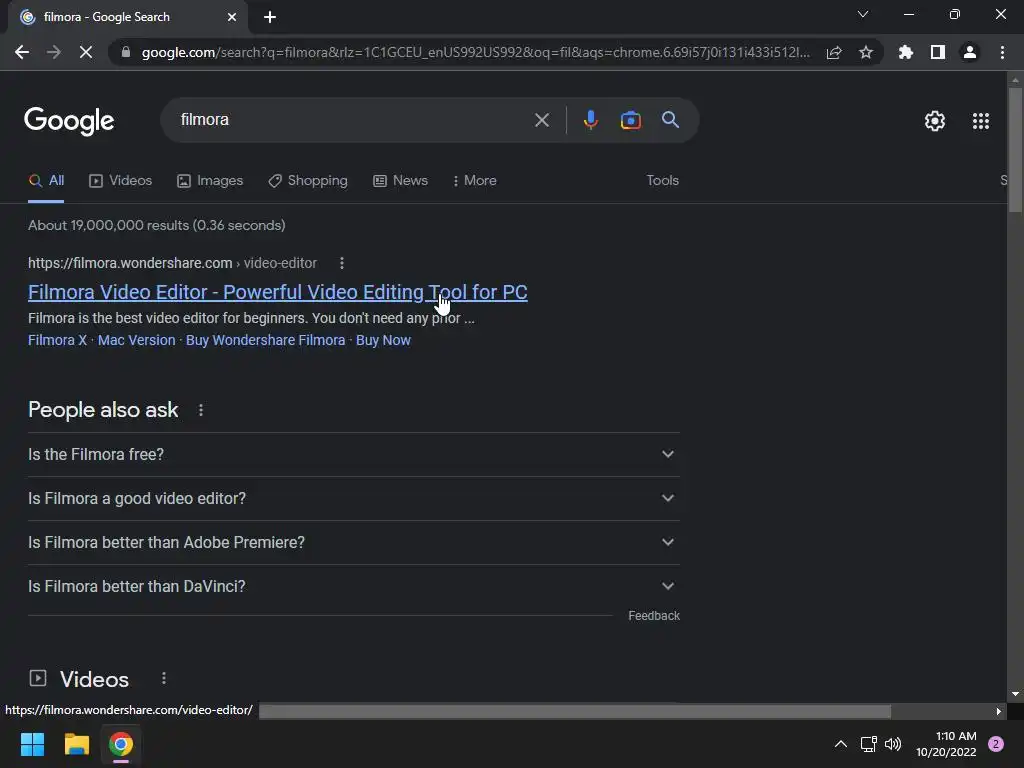Image resolution: width=1024 pixels, height=768 pixels.
Task: Open the notification badge showing 2
Action: click(996, 744)
